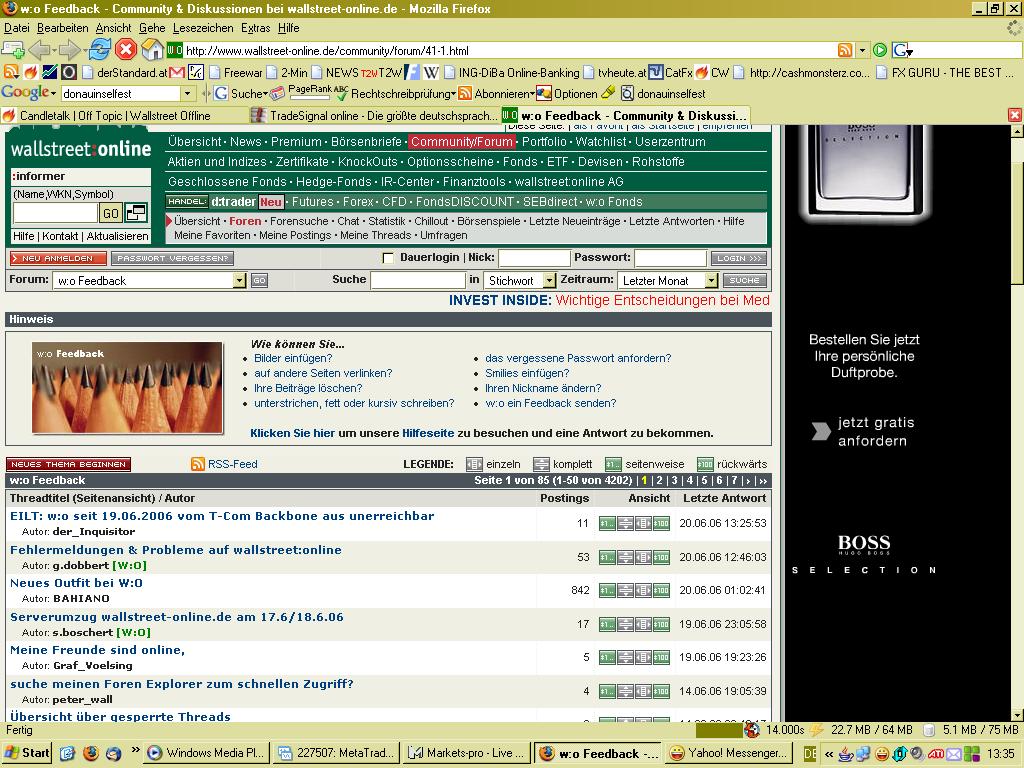
Task: Click the orange RSS-Feed icon on forum
Action: pyautogui.click(x=198, y=464)
